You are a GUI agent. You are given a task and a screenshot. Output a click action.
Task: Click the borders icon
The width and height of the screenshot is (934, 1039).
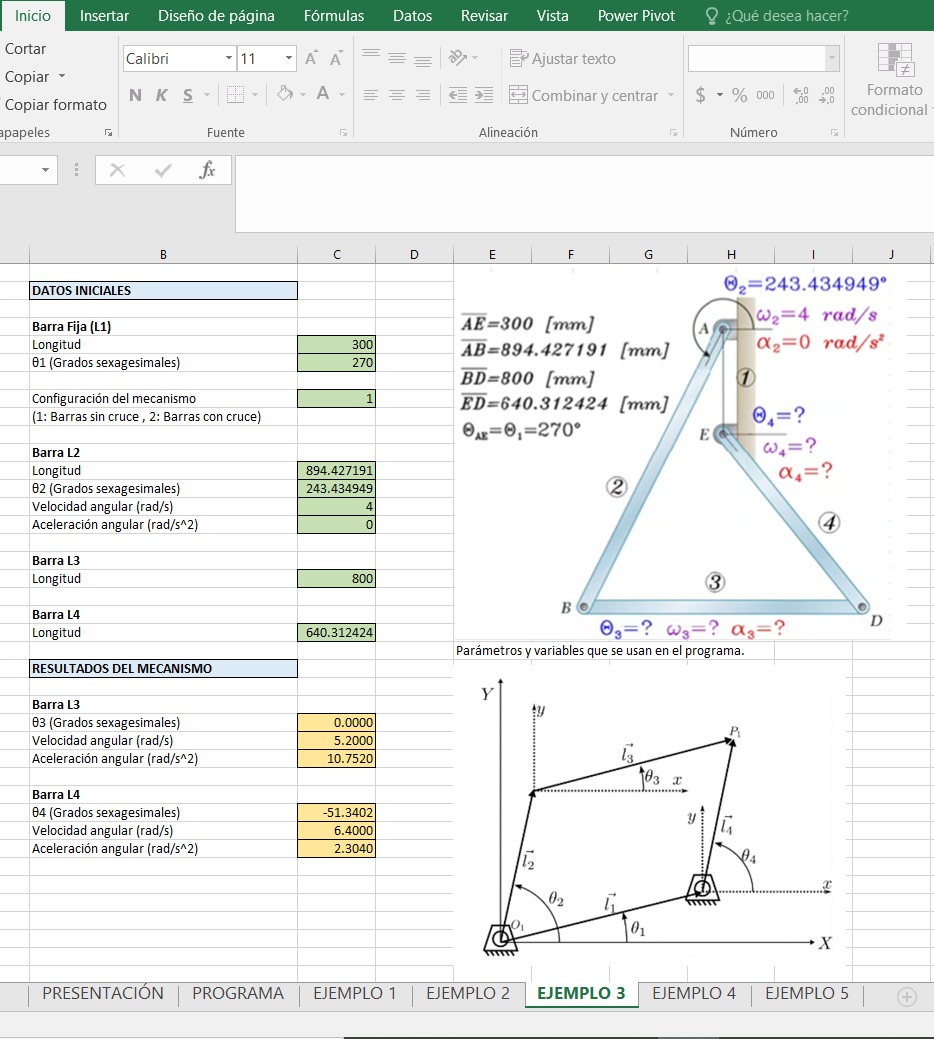pyautogui.click(x=235, y=95)
